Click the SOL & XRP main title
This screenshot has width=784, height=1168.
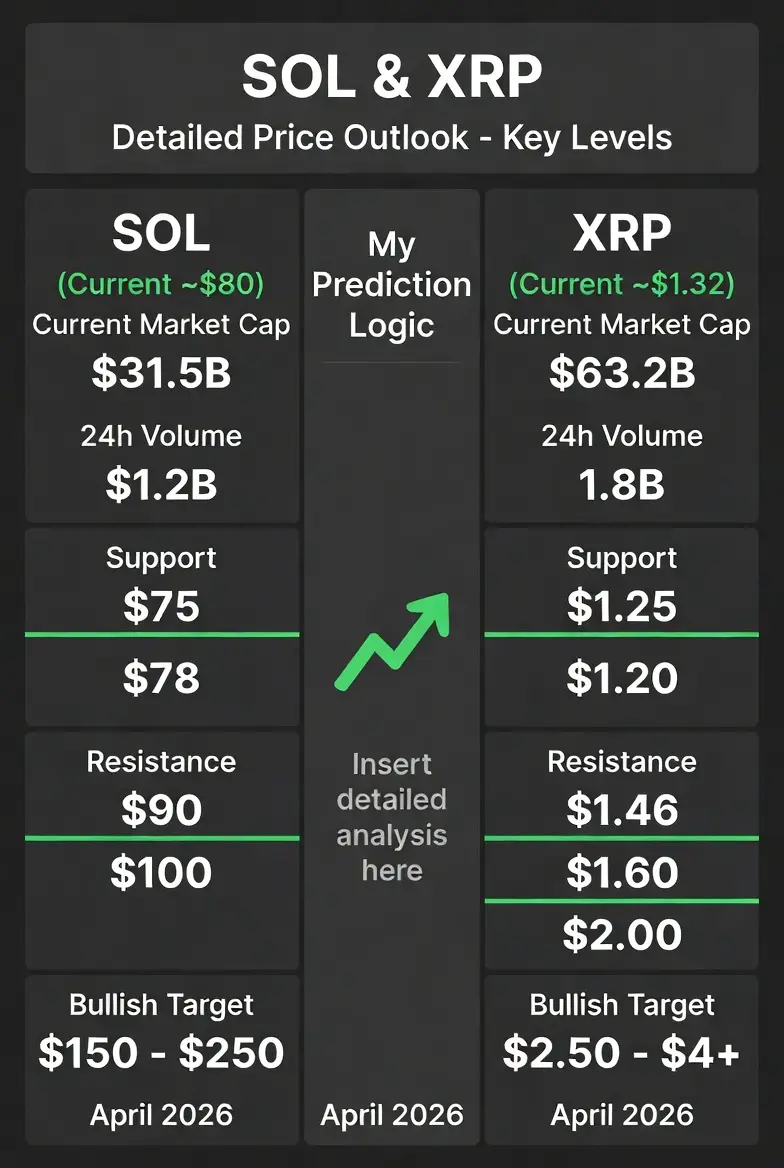point(392,77)
